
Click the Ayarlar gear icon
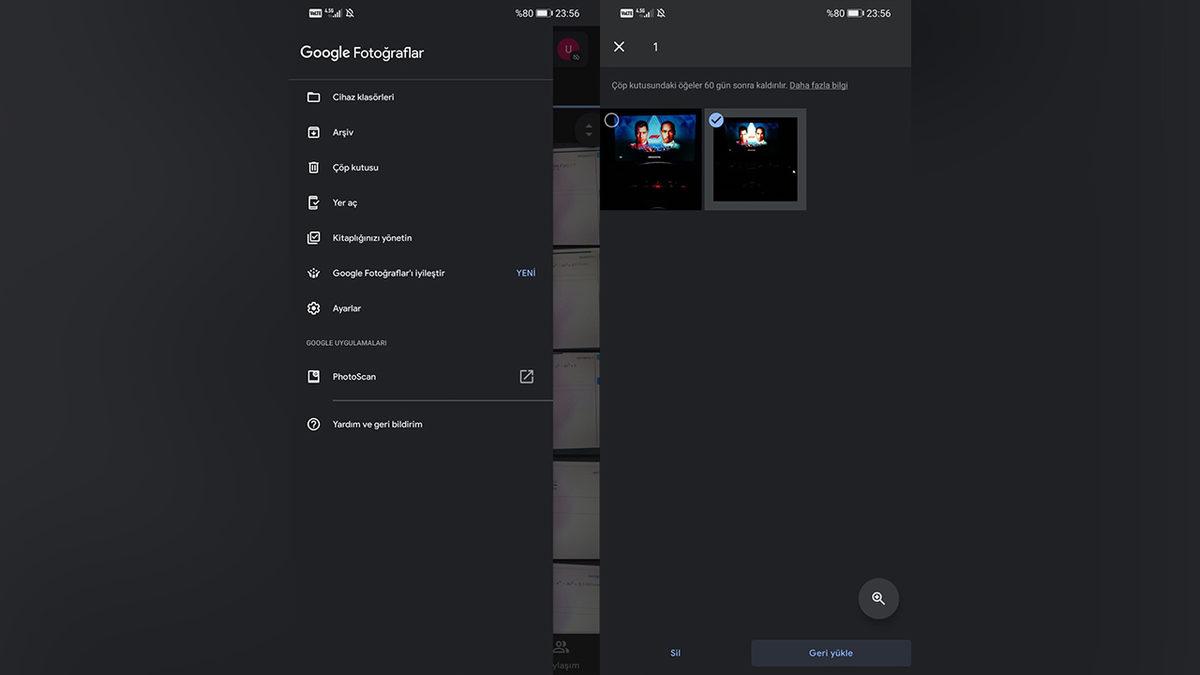[313, 309]
